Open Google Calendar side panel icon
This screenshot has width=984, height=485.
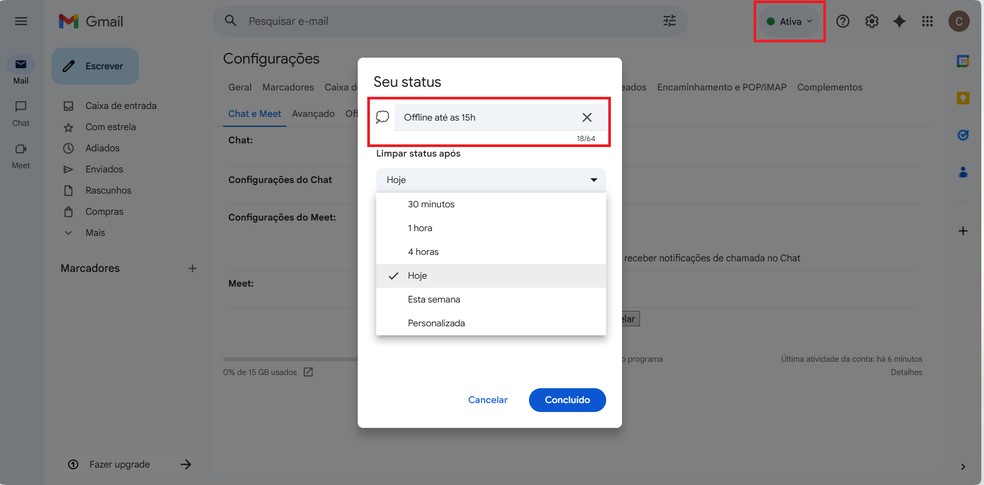coord(963,61)
